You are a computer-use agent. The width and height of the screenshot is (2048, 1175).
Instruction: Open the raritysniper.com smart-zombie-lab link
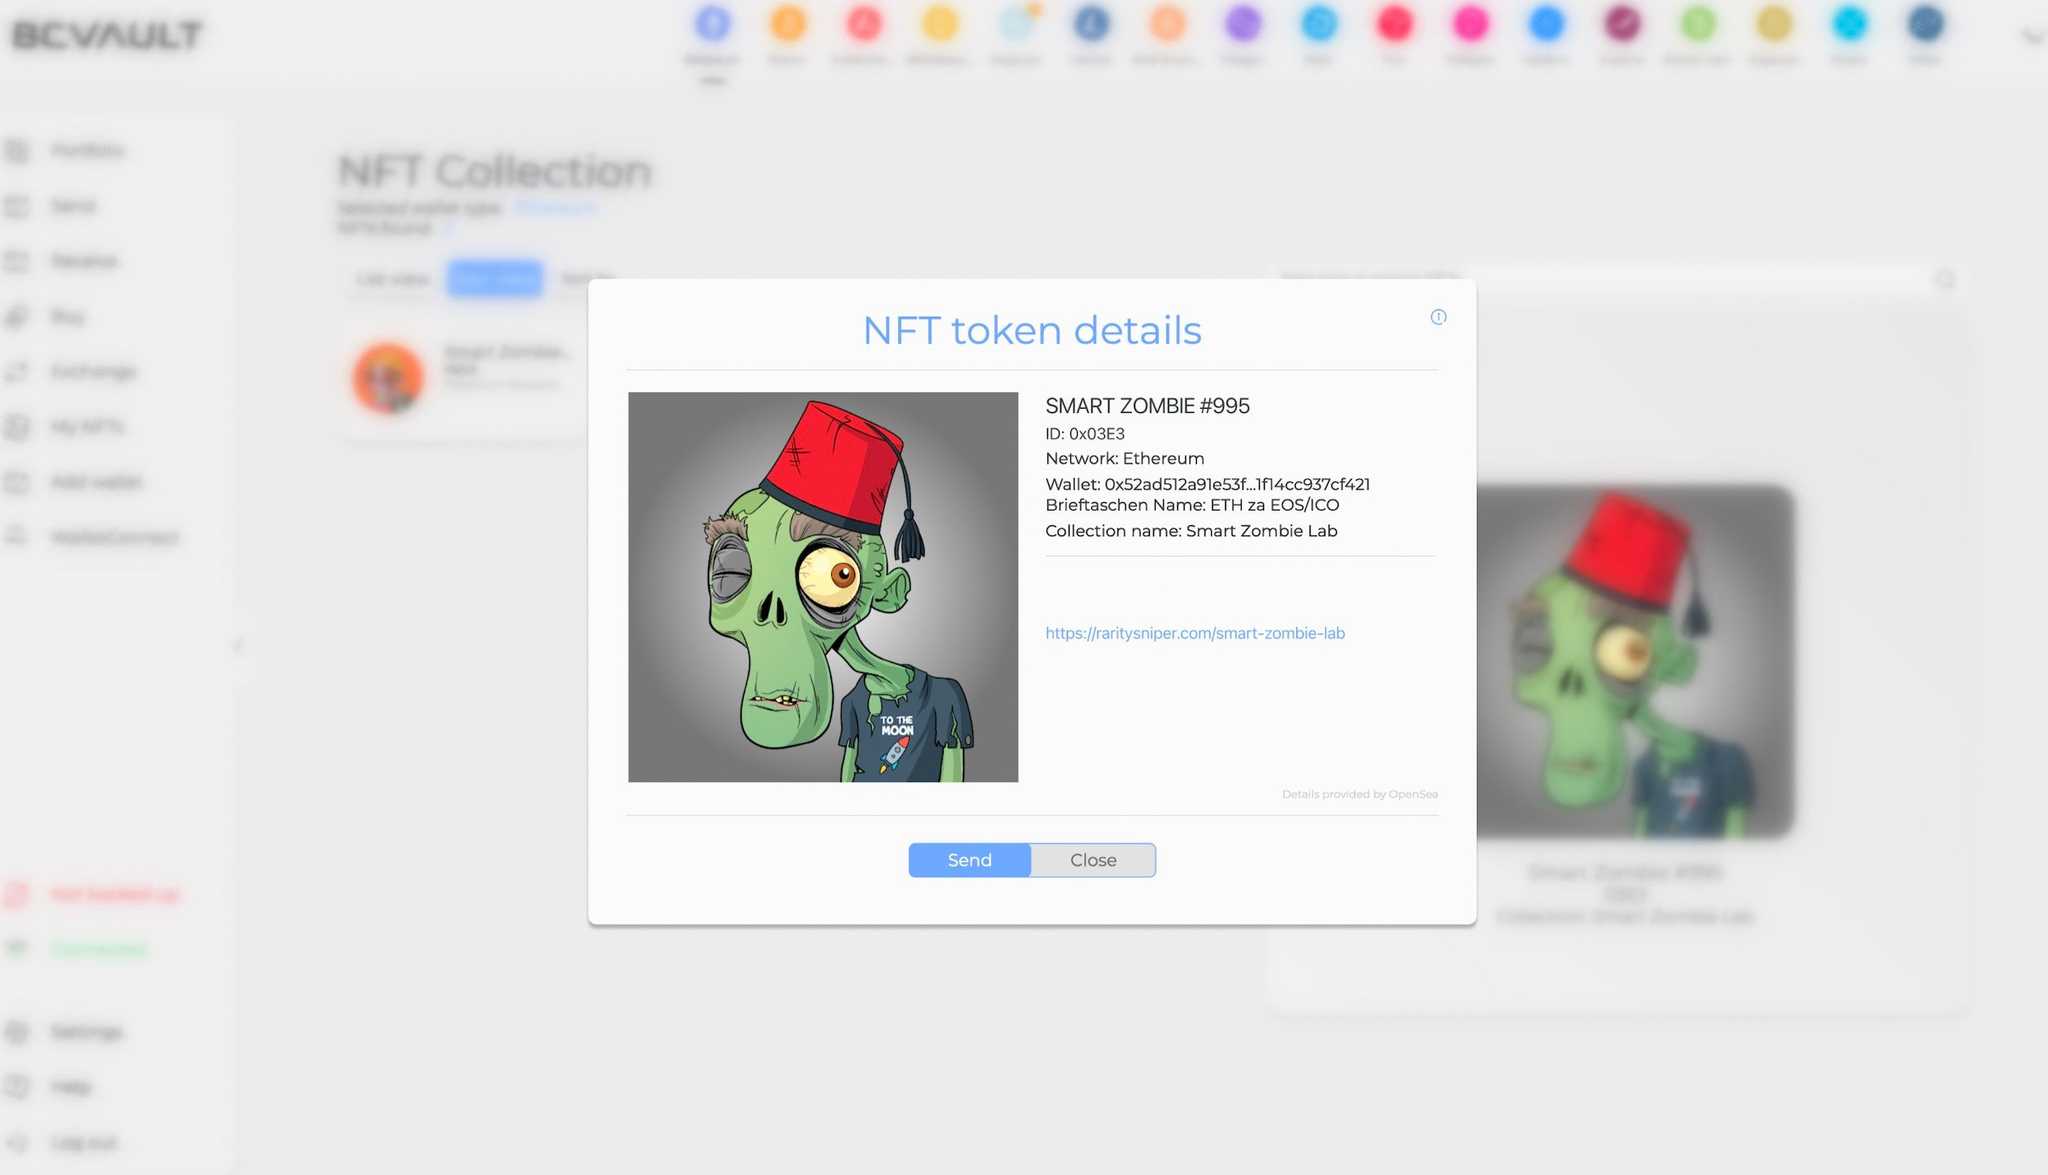(1195, 633)
